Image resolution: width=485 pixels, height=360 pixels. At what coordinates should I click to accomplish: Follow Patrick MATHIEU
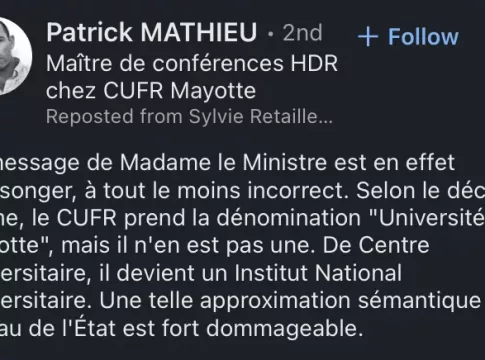point(408,37)
